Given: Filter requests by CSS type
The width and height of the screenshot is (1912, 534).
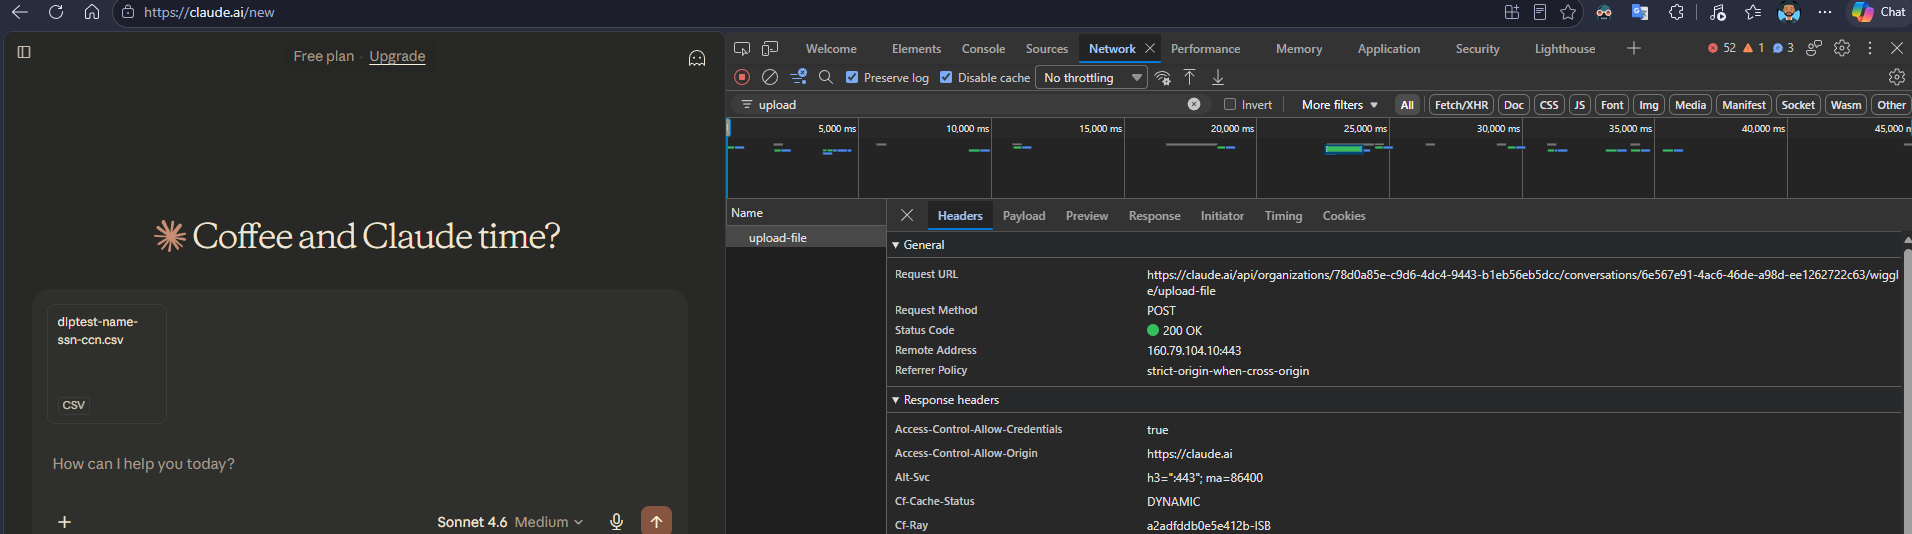Looking at the screenshot, I should click(1549, 104).
